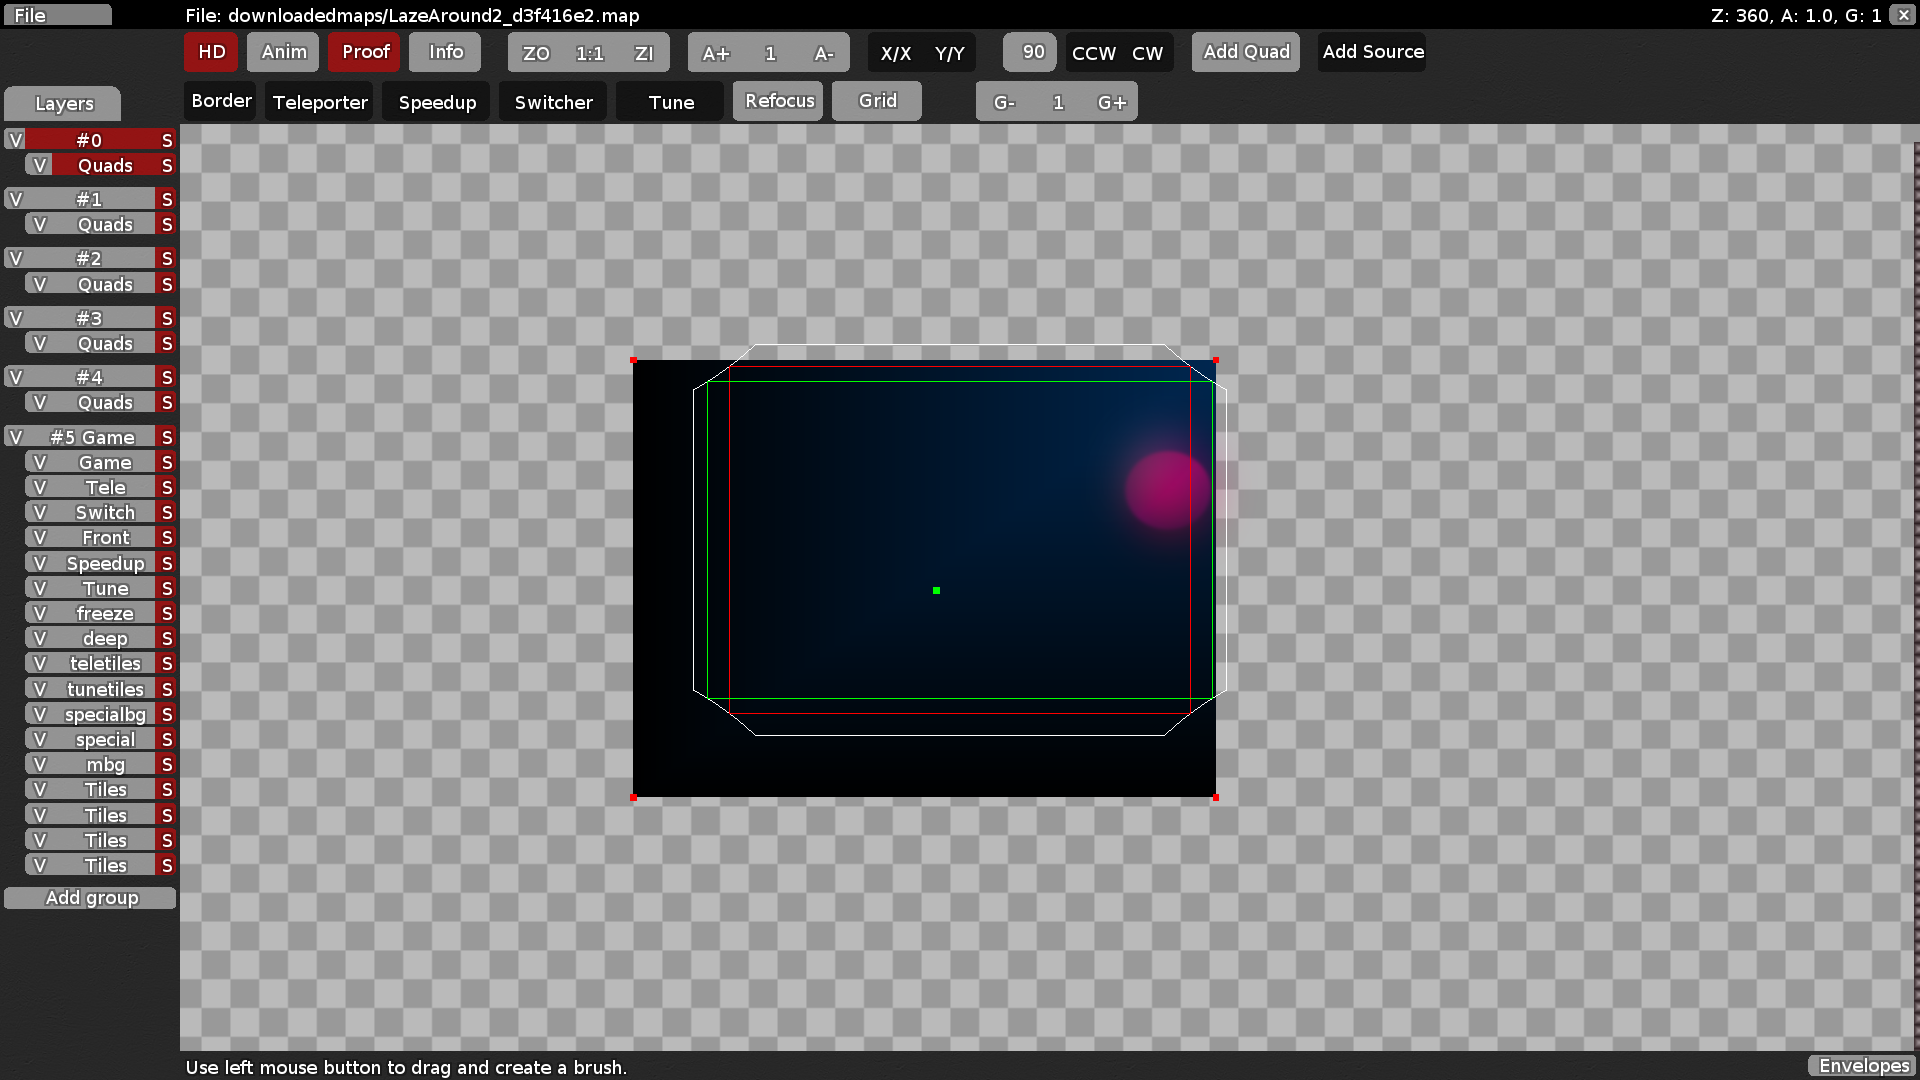Zoom in using the ZI control

point(645,53)
